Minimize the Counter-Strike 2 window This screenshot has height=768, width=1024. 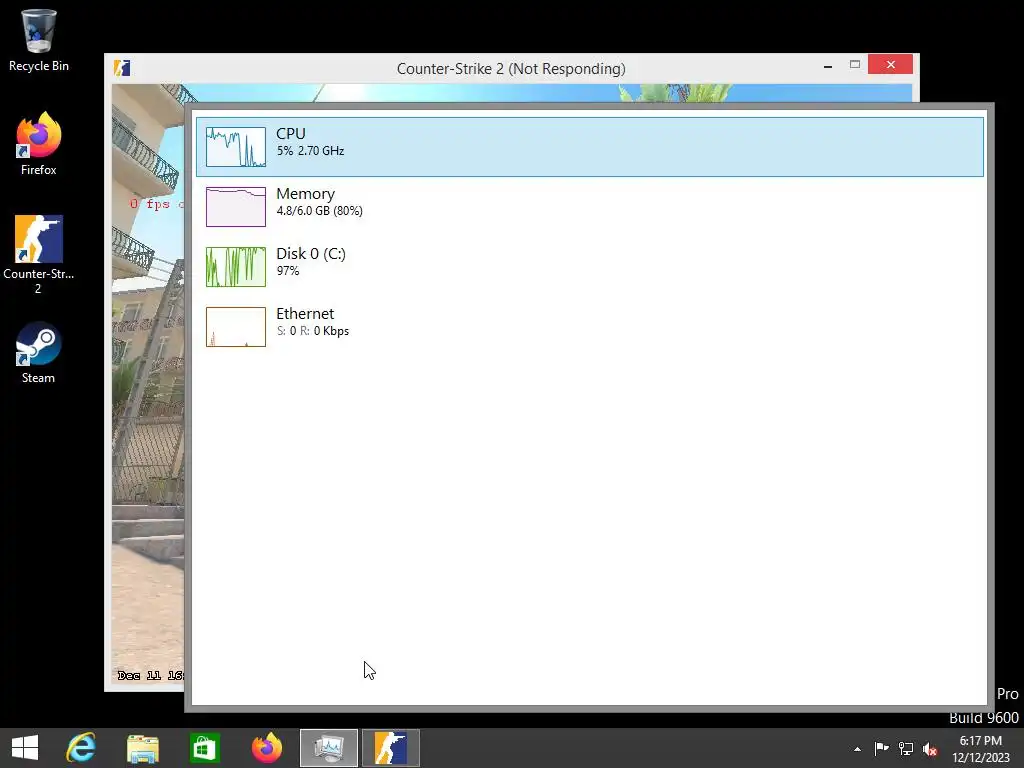pos(828,65)
